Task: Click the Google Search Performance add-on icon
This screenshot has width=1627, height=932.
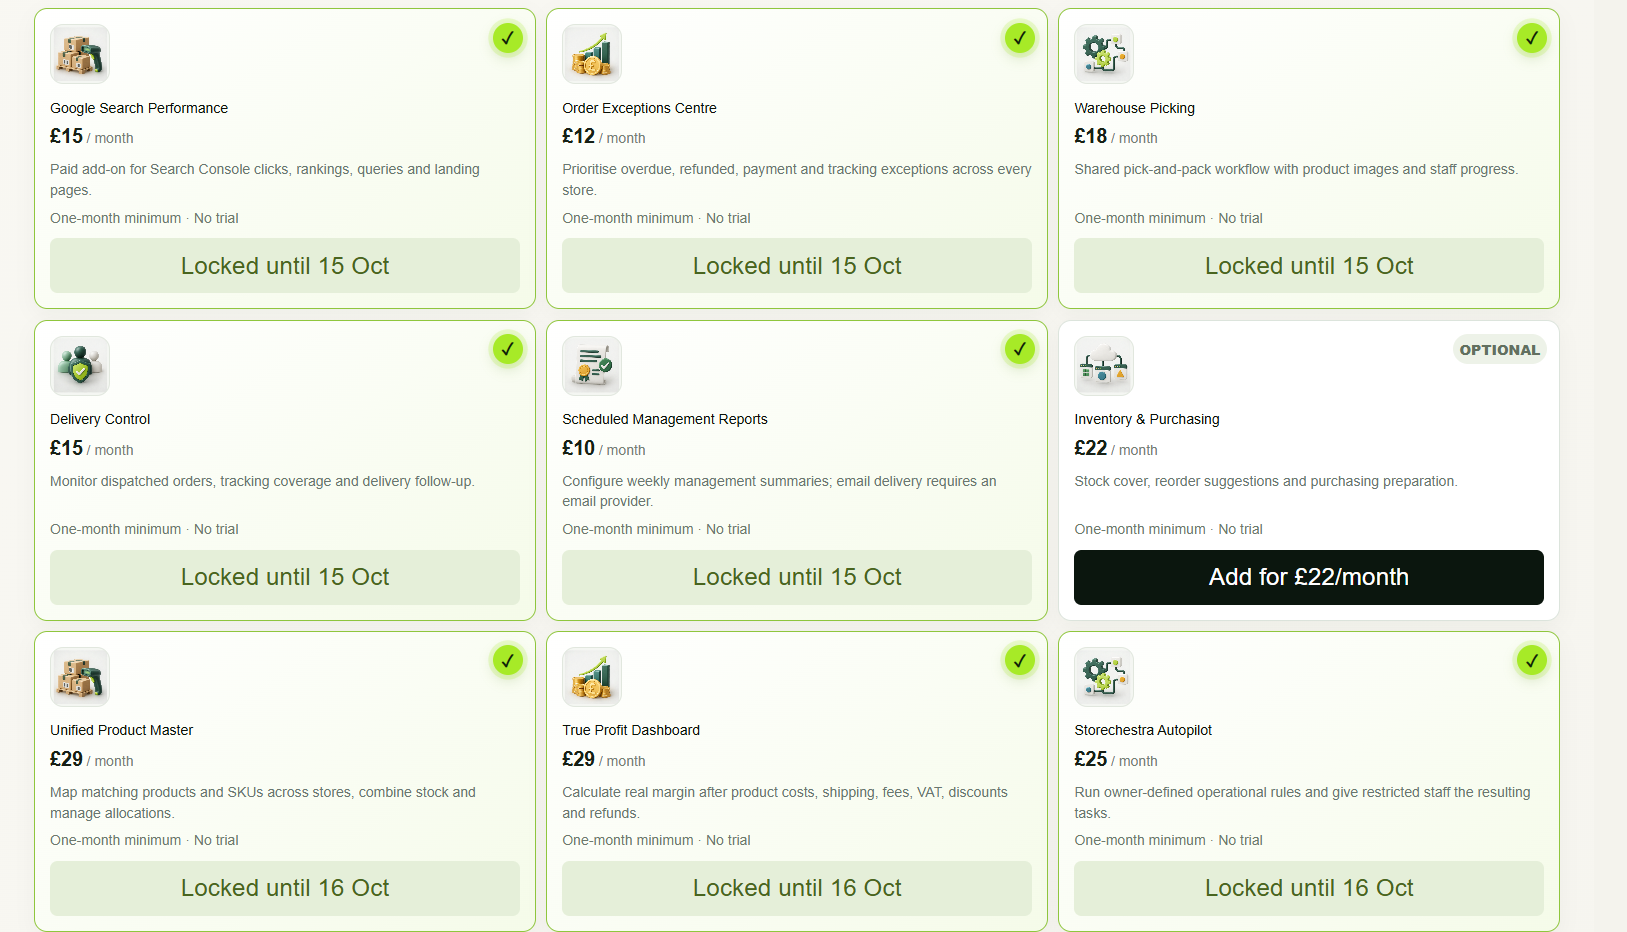Action: coord(80,54)
